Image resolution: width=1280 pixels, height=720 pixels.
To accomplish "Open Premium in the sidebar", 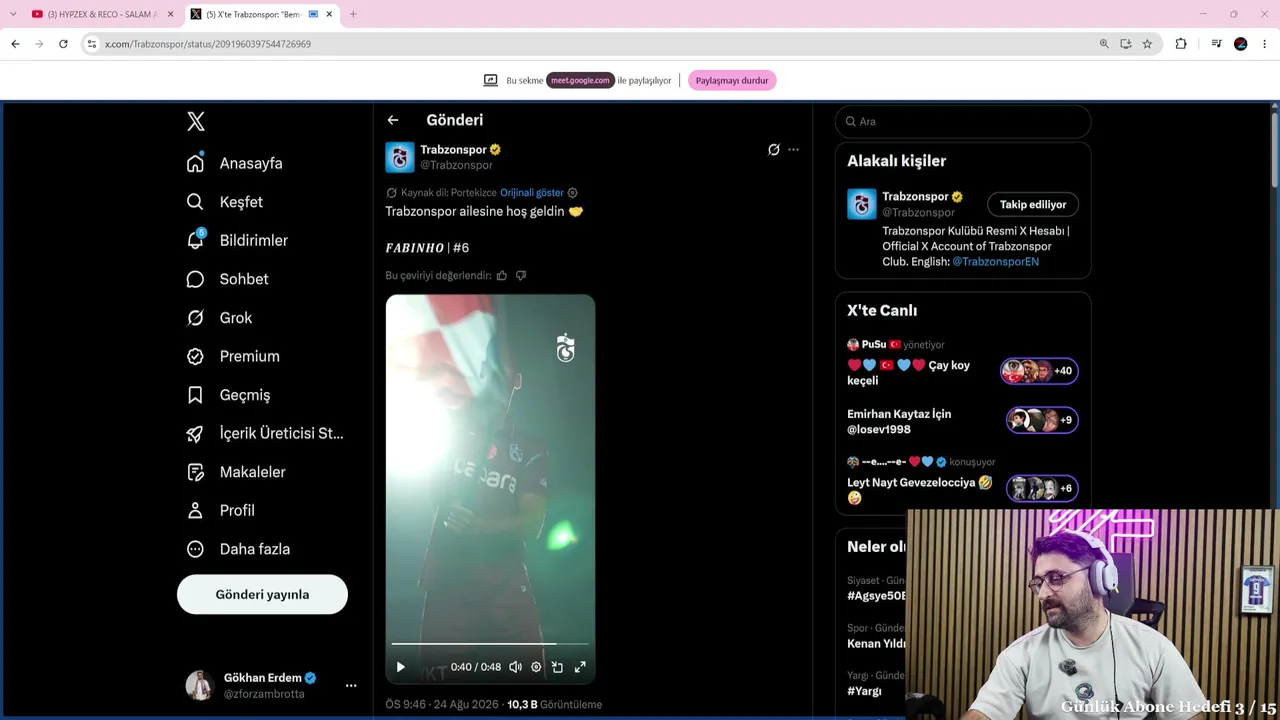I will pos(234,356).
